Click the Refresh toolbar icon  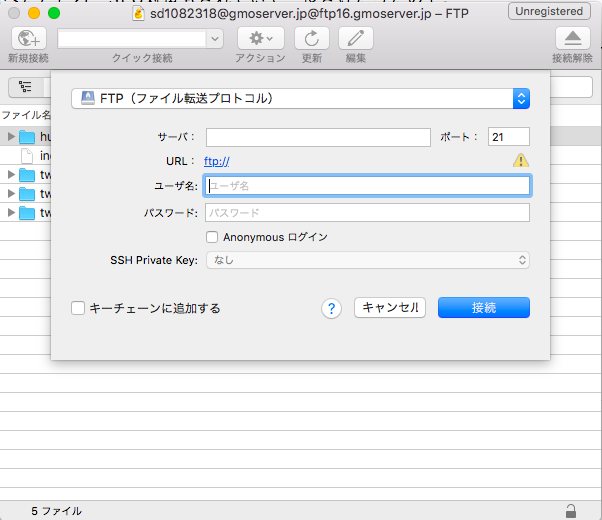click(x=312, y=39)
